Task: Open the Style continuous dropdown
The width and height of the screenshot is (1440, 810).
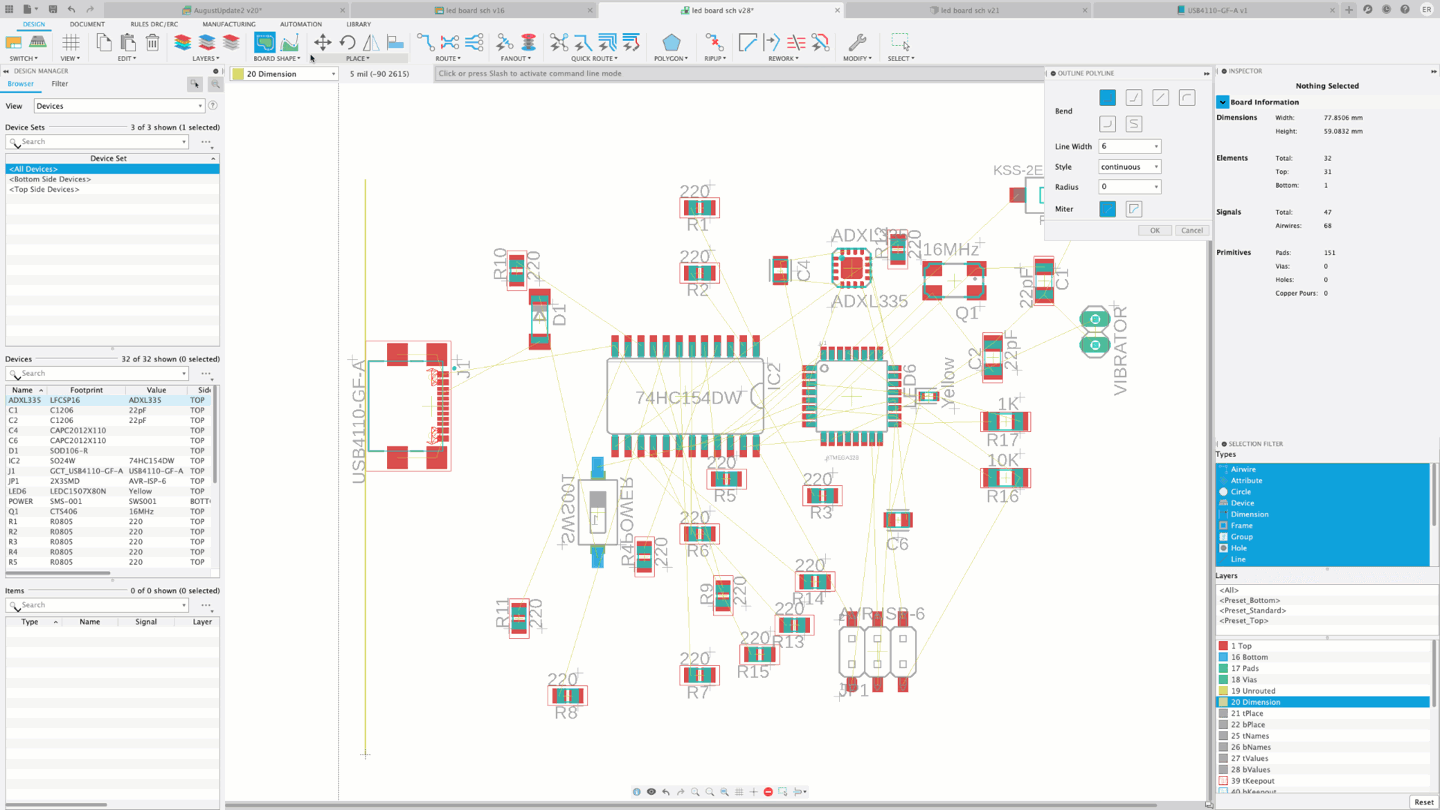Action: point(1129,167)
